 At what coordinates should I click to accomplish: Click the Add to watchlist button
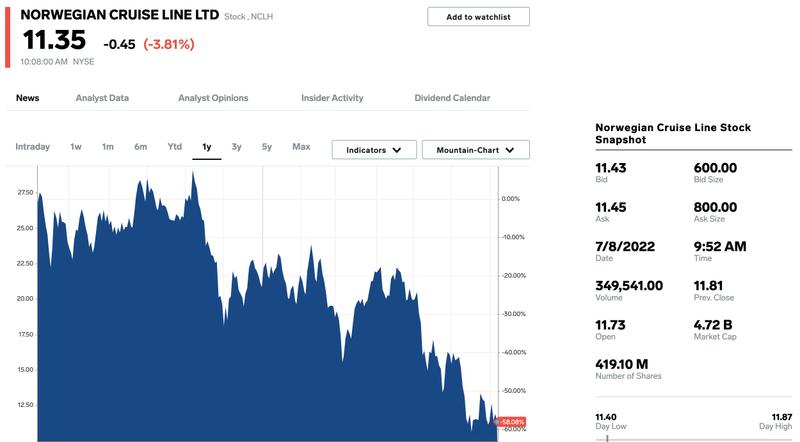478,17
